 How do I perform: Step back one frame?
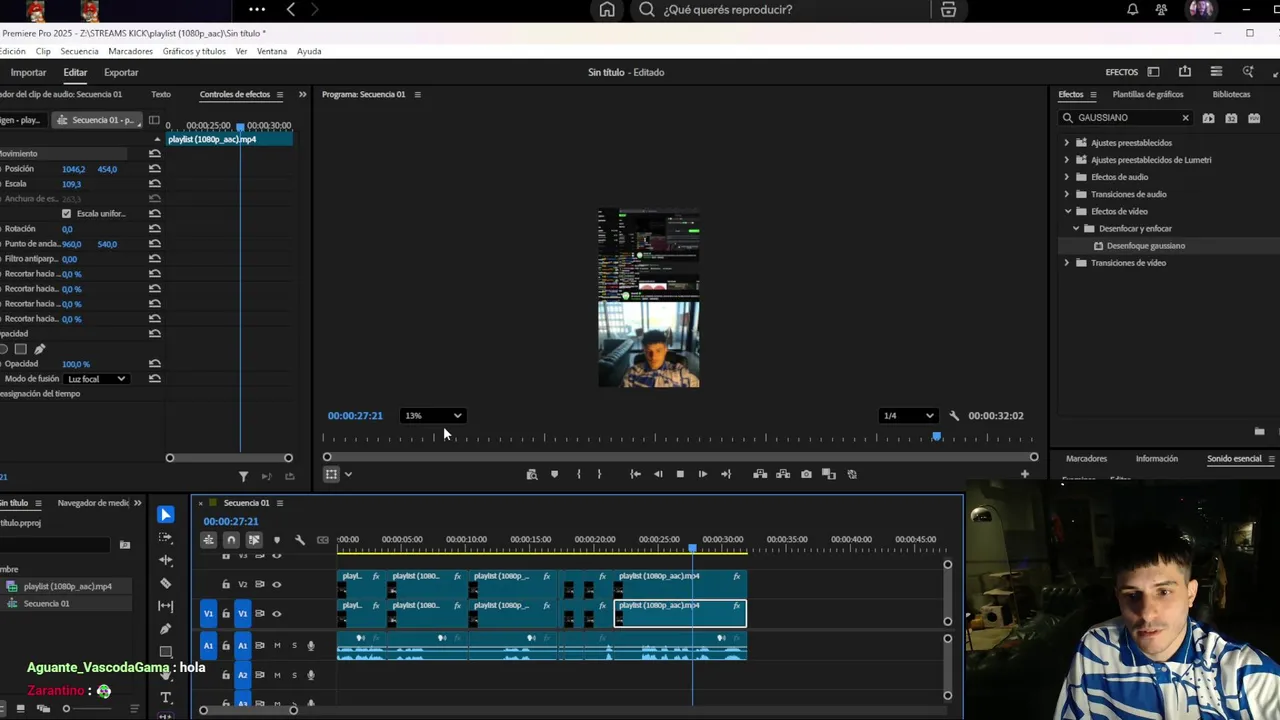click(x=658, y=474)
